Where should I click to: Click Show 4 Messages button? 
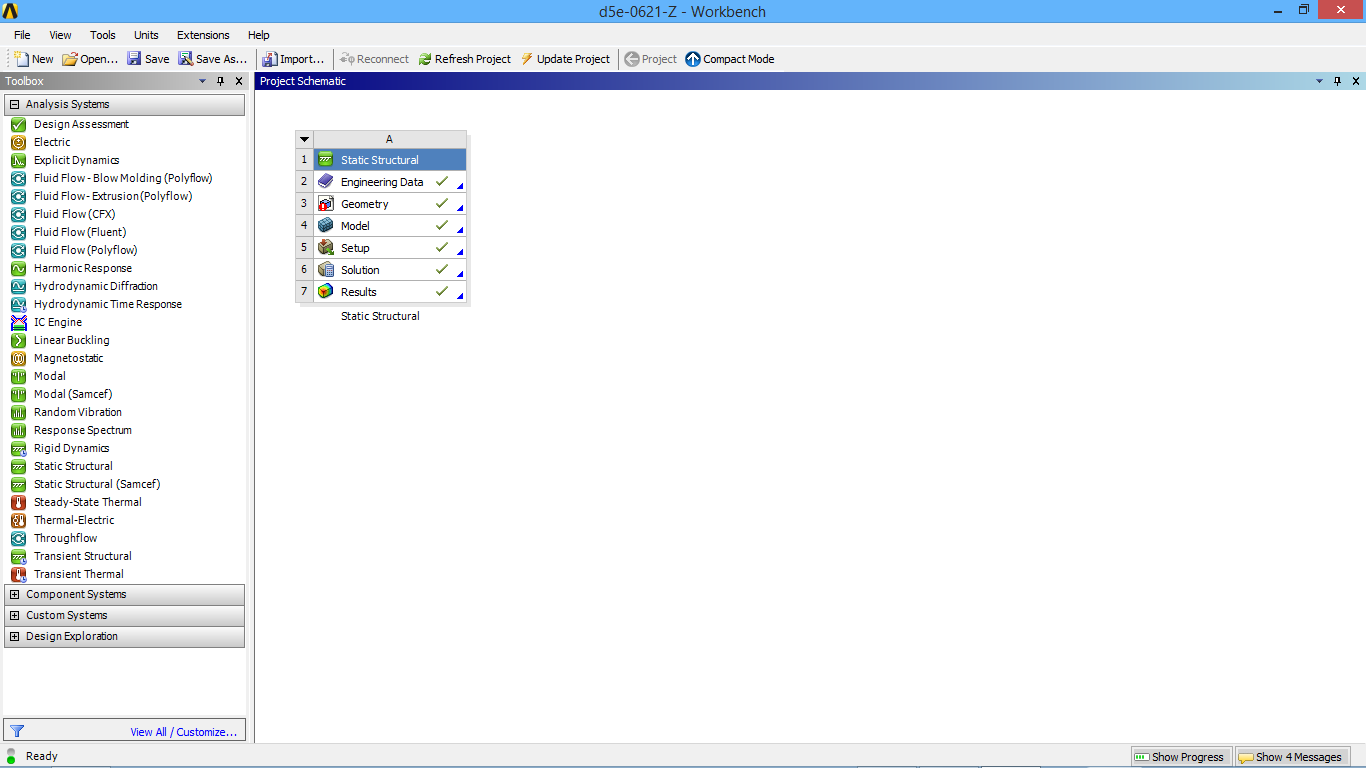tap(1292, 757)
